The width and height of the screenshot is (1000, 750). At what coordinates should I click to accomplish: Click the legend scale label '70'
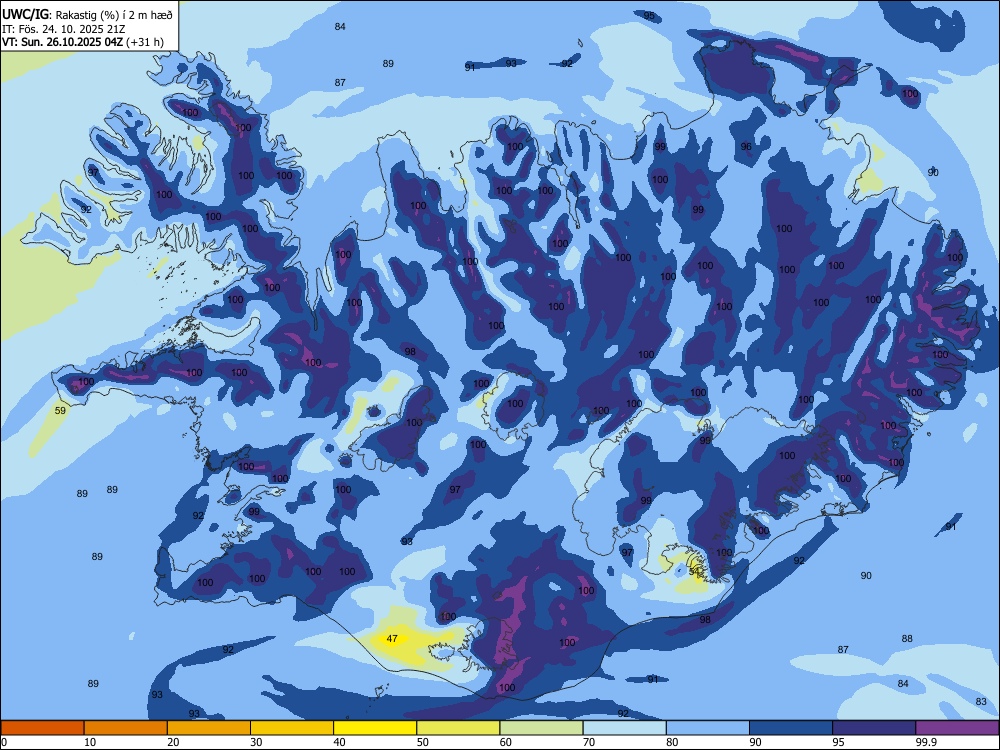pyautogui.click(x=589, y=742)
